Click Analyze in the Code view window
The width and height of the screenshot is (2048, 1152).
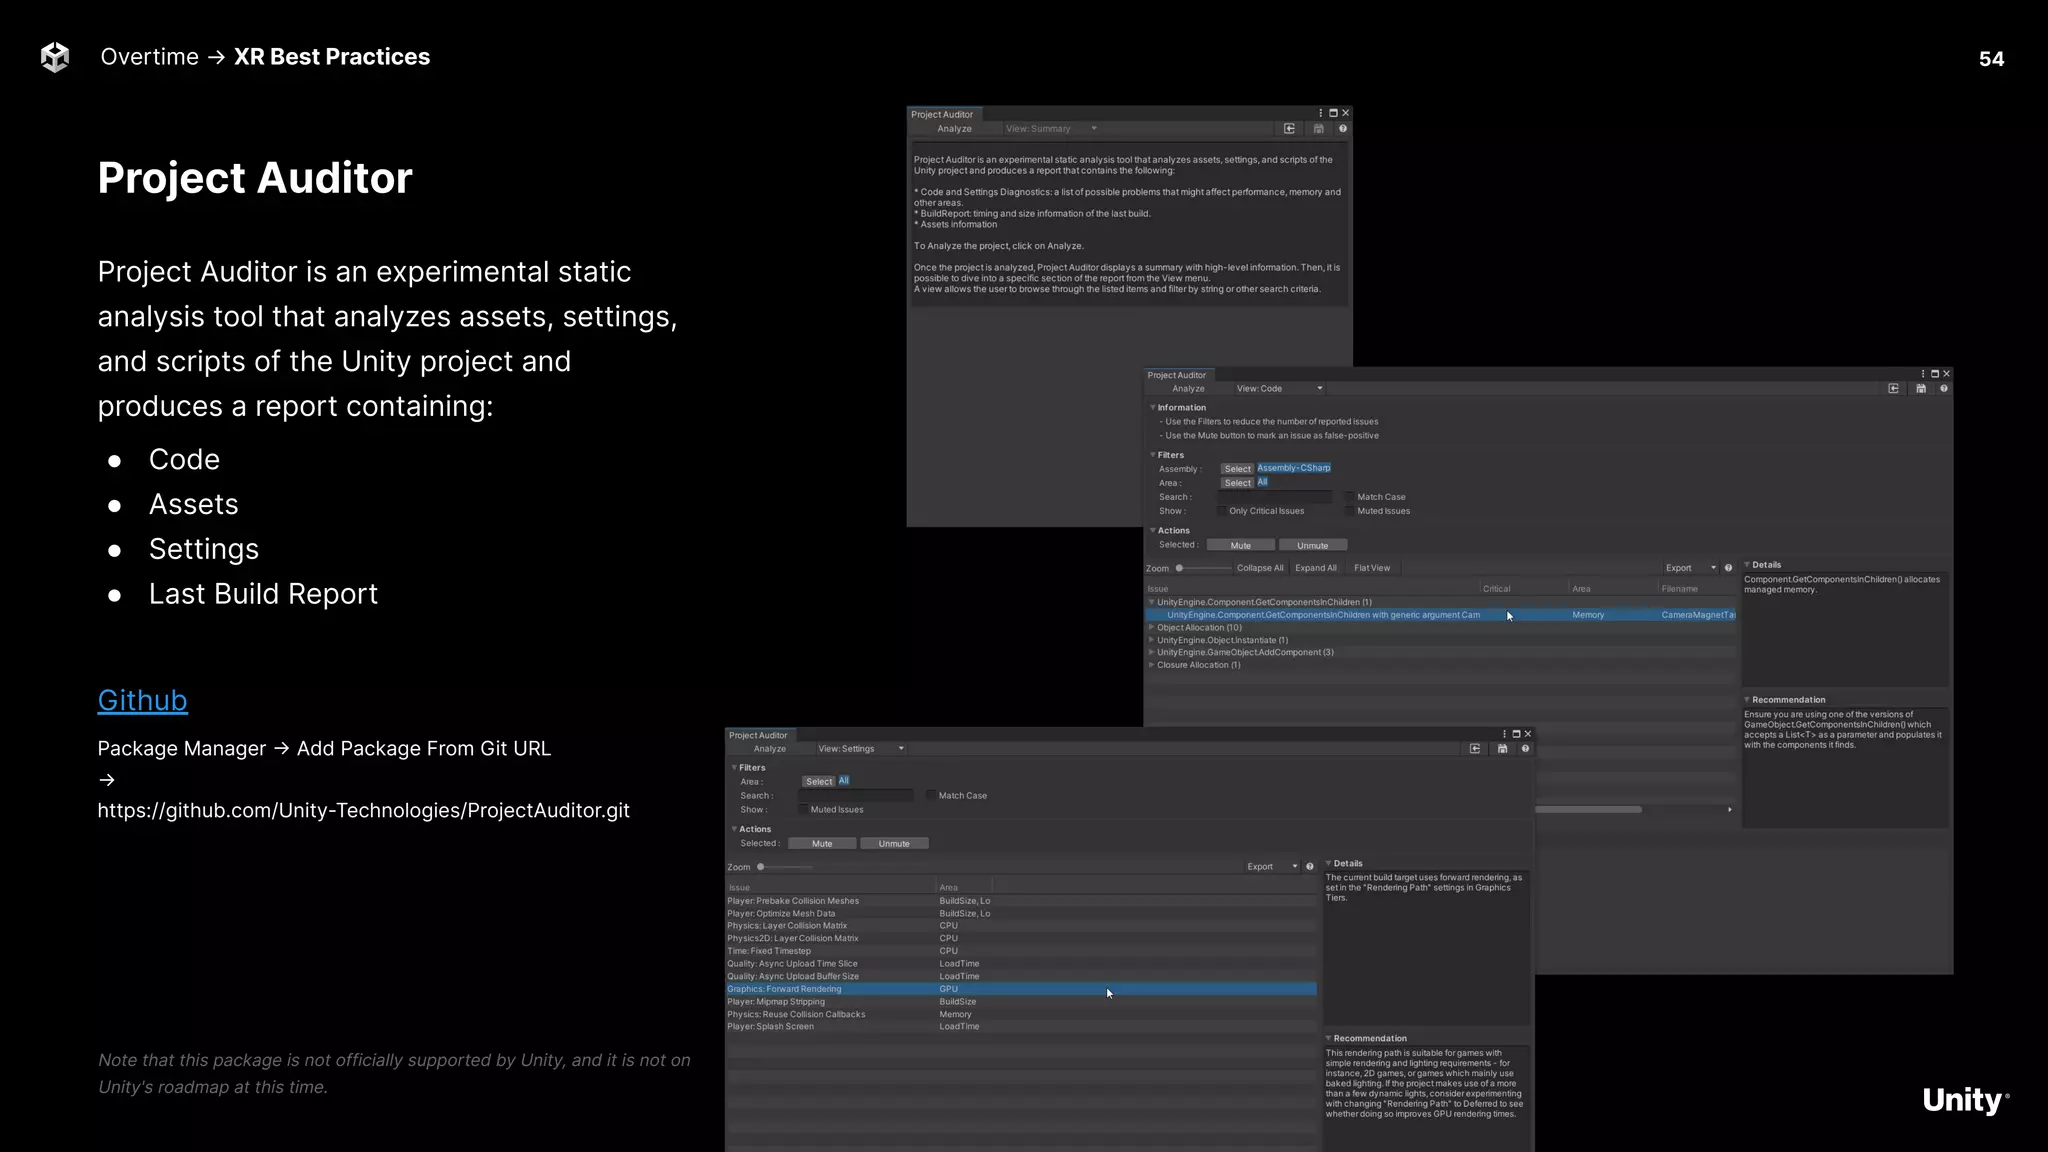click(x=1188, y=389)
